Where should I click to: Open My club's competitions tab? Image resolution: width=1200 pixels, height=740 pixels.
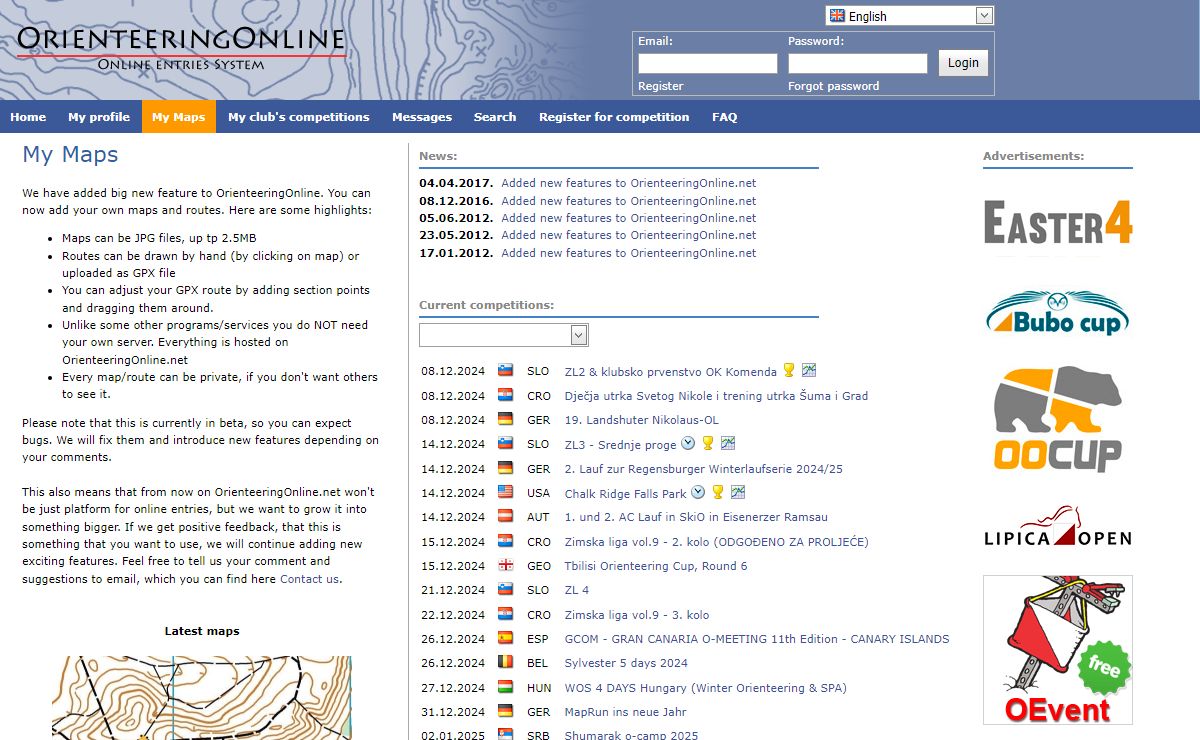(x=299, y=117)
